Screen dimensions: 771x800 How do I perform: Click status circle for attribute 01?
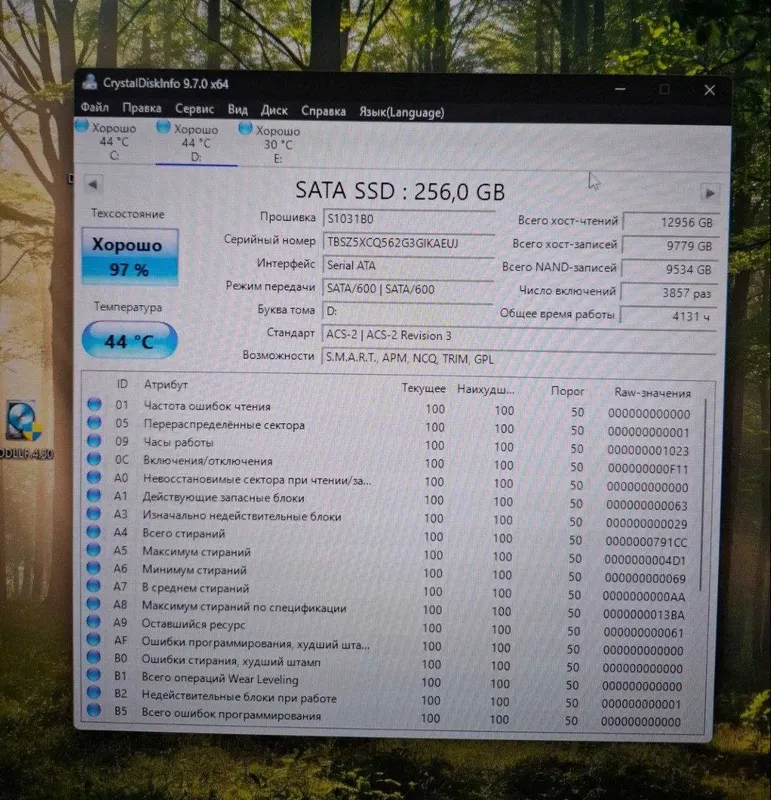point(94,405)
